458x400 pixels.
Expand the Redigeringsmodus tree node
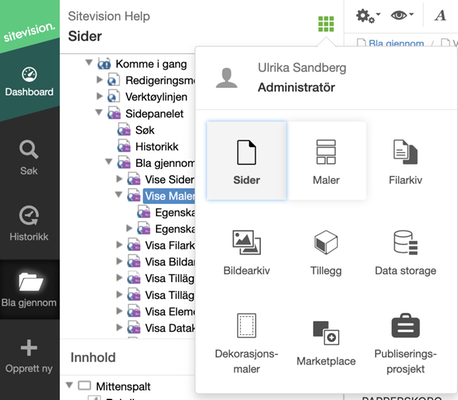[x=99, y=80]
